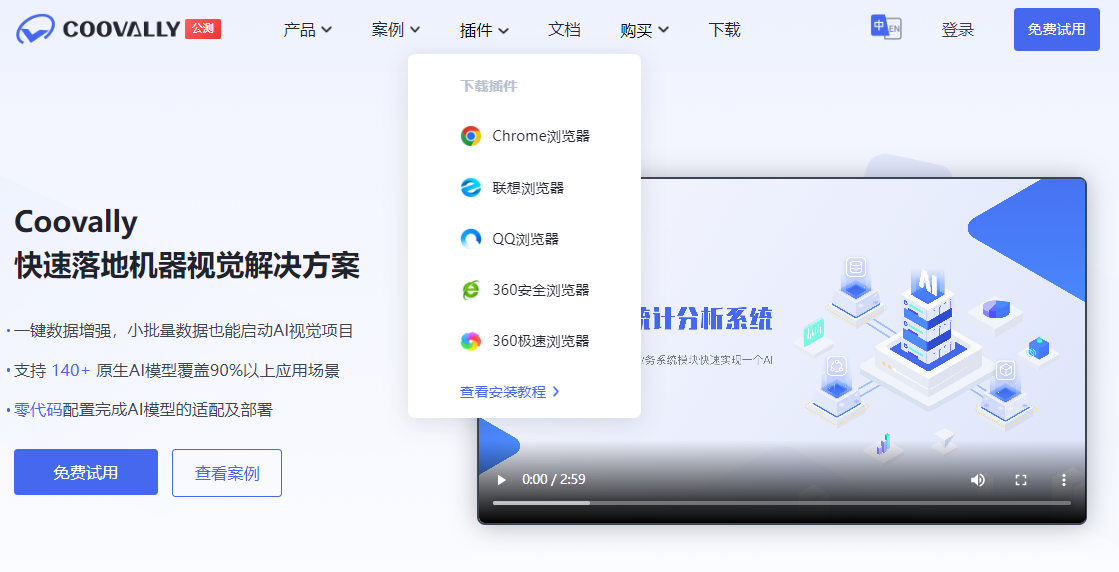The height and width of the screenshot is (572, 1119).
Task: Click the hero 免费试用 blue button
Action: (86, 472)
